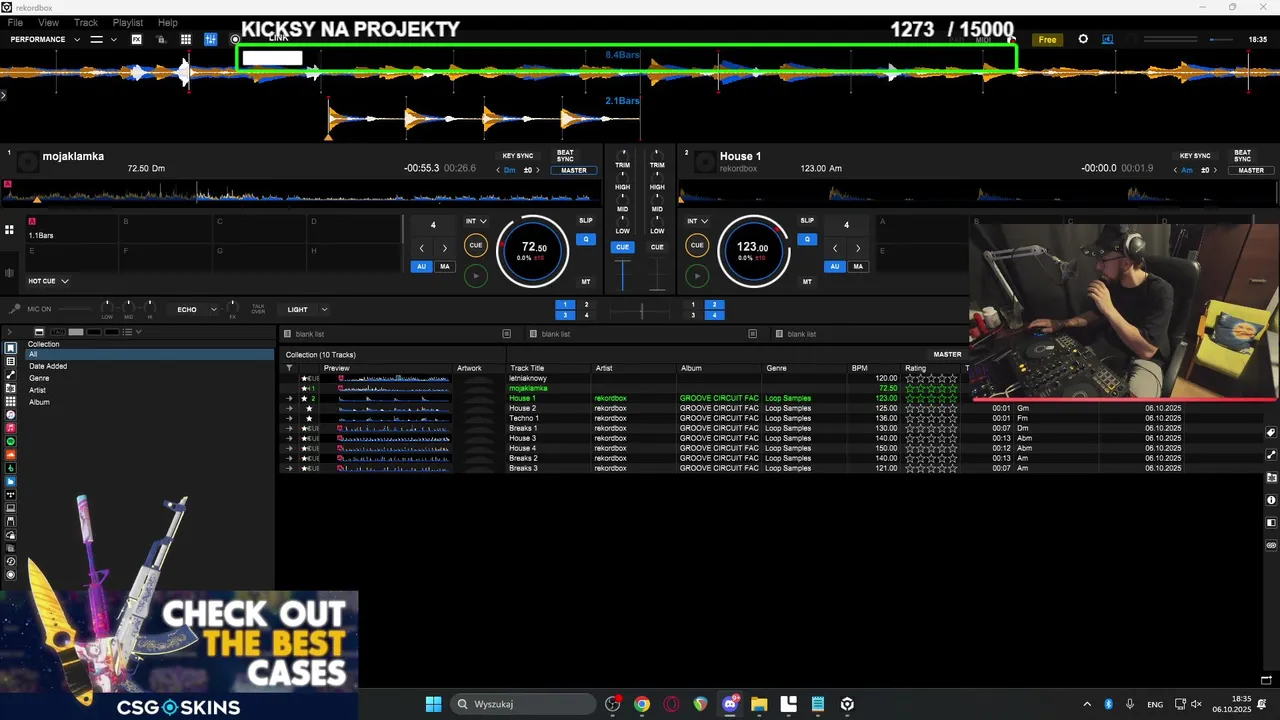Click the Tag icon on the right edge

tap(1271, 433)
